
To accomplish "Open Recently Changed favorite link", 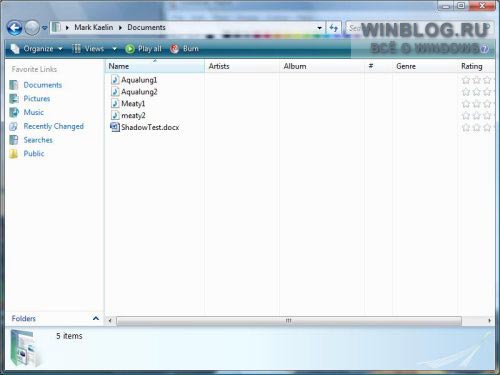I will click(53, 126).
